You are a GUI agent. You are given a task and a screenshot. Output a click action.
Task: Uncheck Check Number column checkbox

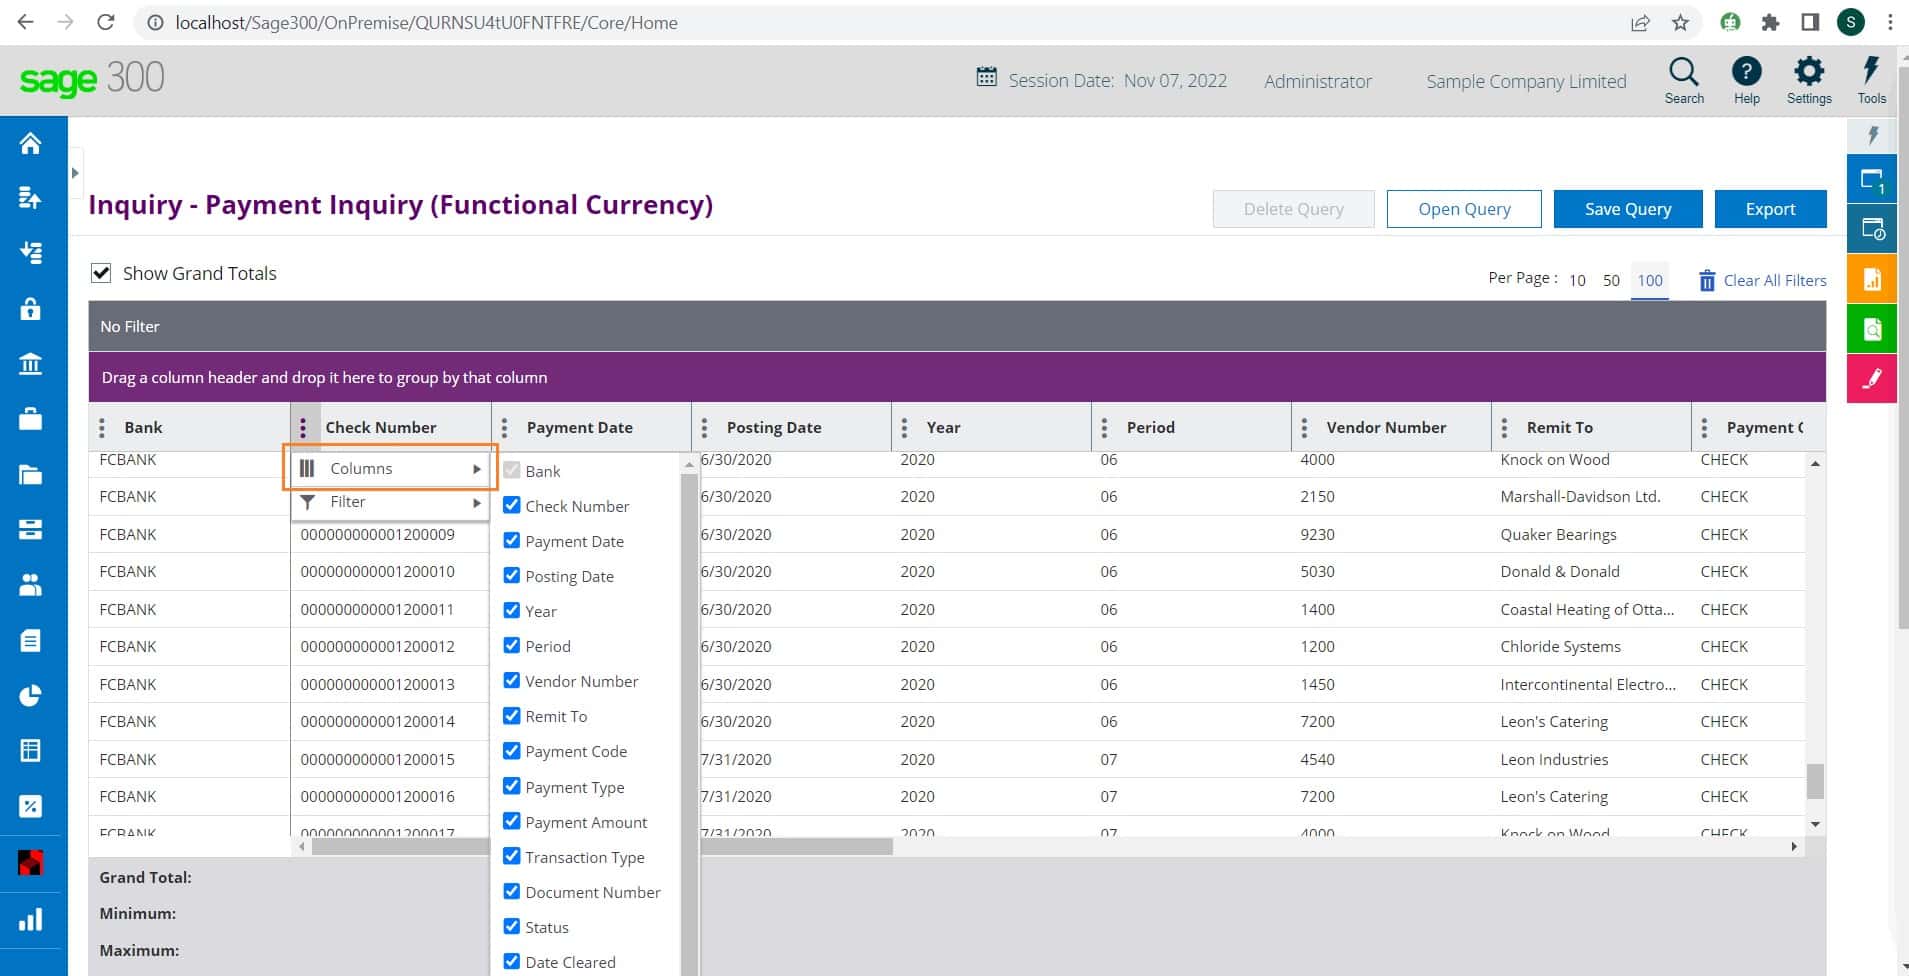coord(511,505)
